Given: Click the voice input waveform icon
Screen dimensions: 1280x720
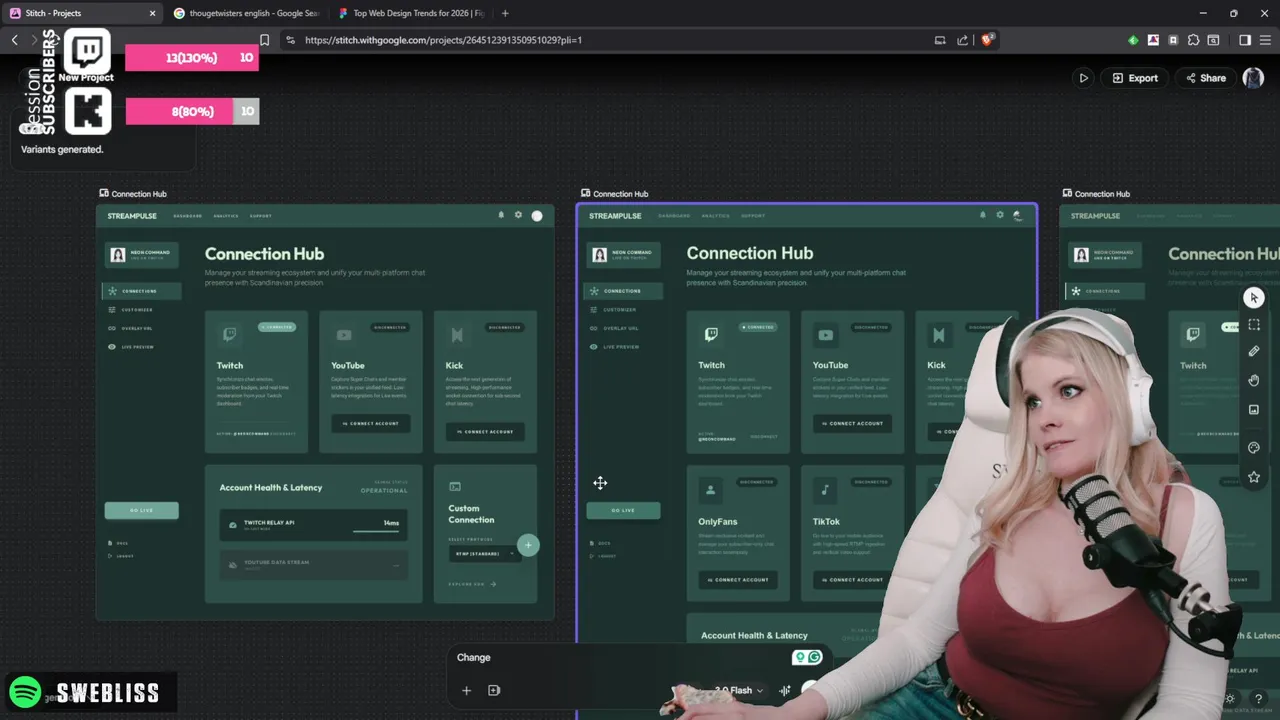Looking at the screenshot, I should point(785,690).
